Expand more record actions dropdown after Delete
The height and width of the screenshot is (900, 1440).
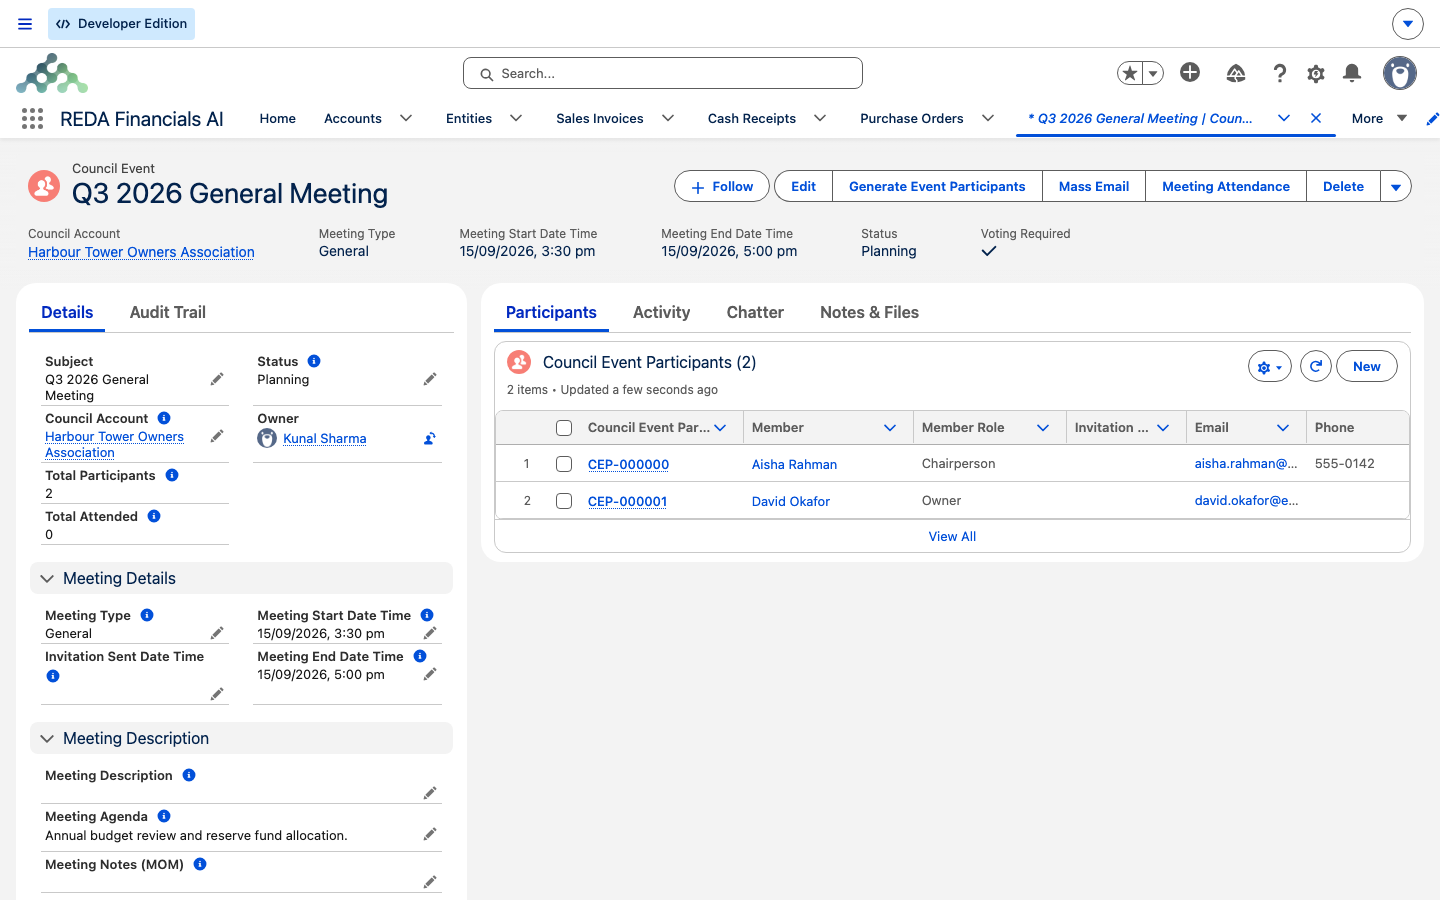pos(1396,187)
